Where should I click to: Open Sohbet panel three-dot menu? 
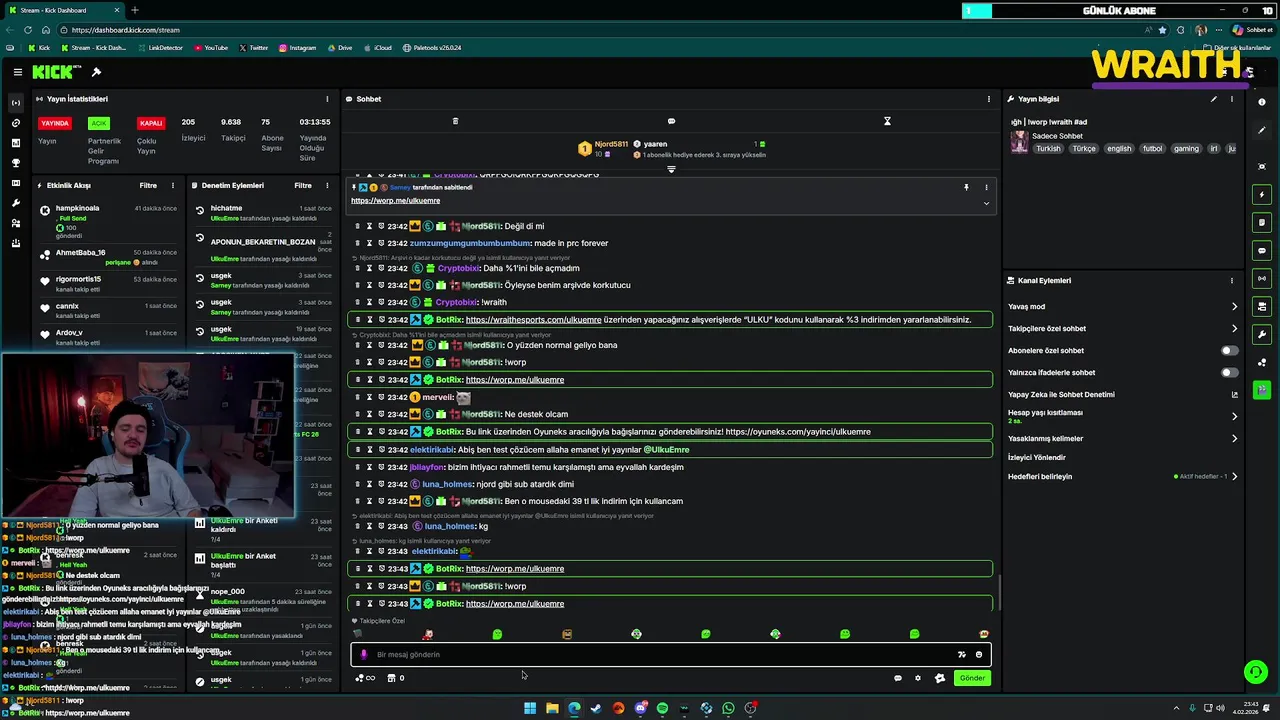point(989,99)
